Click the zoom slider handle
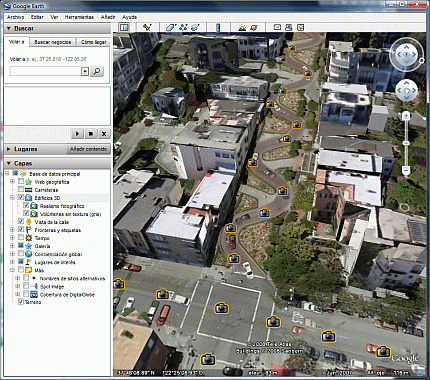Image resolution: width=430 pixels, height=380 pixels. (x=406, y=143)
